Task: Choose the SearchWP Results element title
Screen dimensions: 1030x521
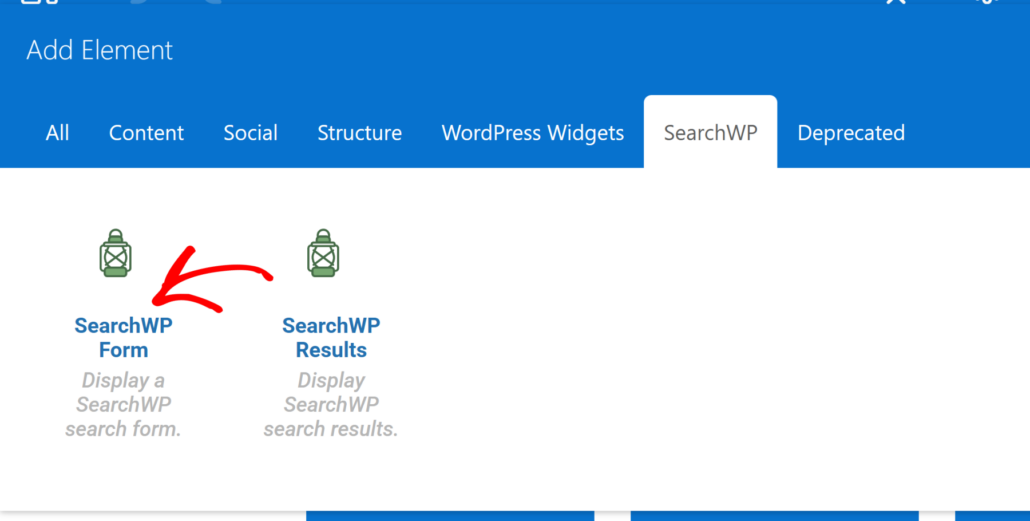Action: point(331,338)
